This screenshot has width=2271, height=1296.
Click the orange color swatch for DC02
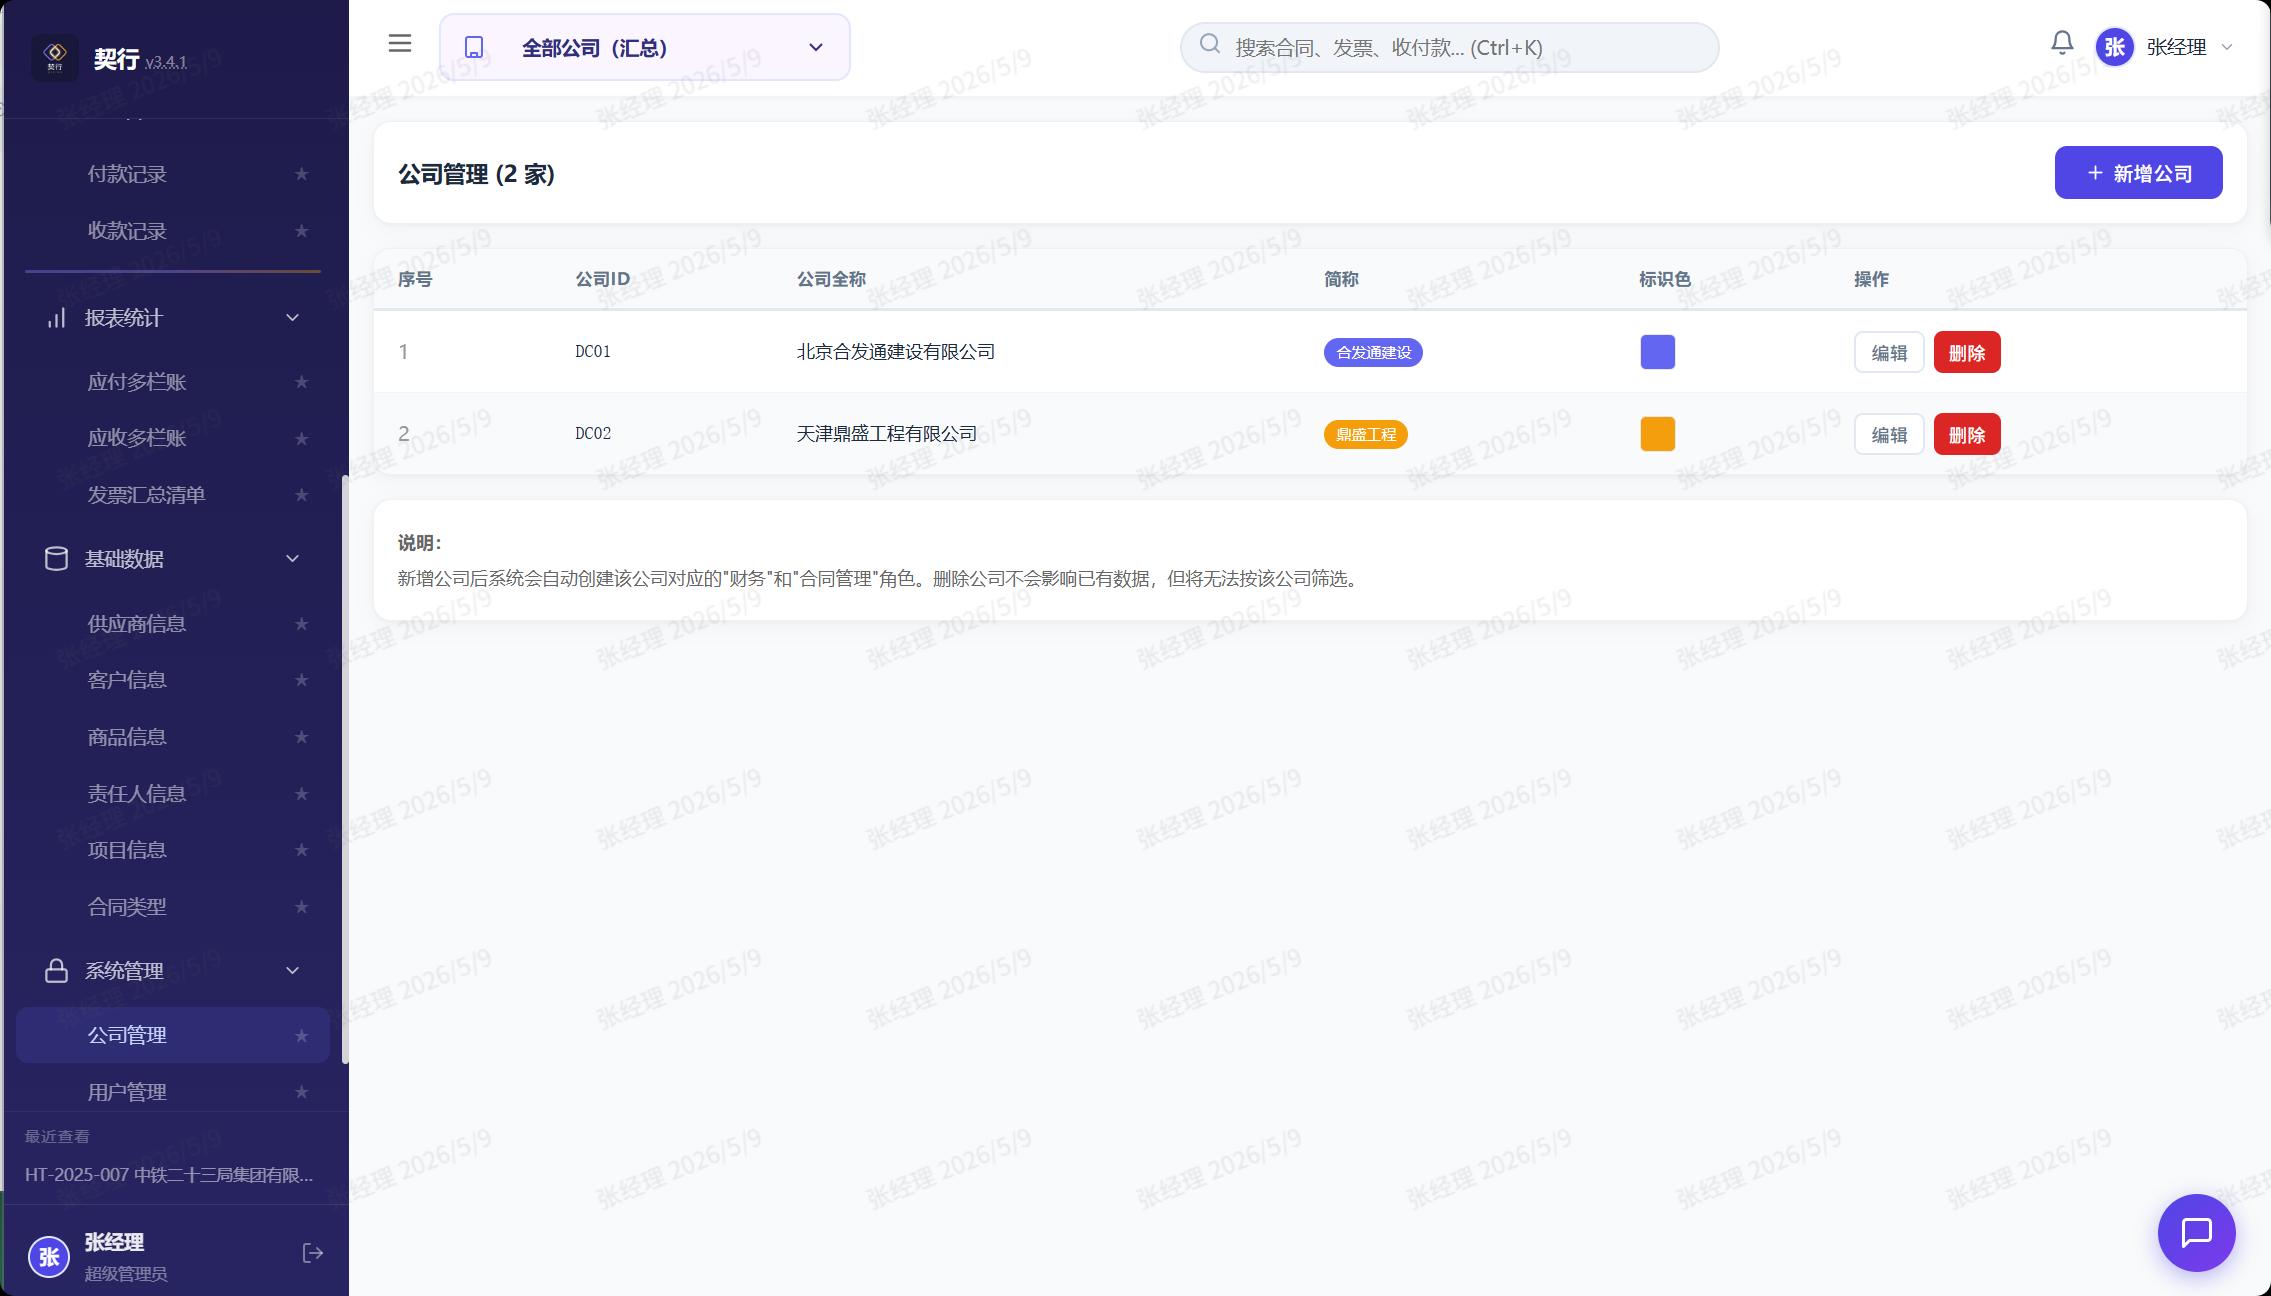pyautogui.click(x=1657, y=434)
